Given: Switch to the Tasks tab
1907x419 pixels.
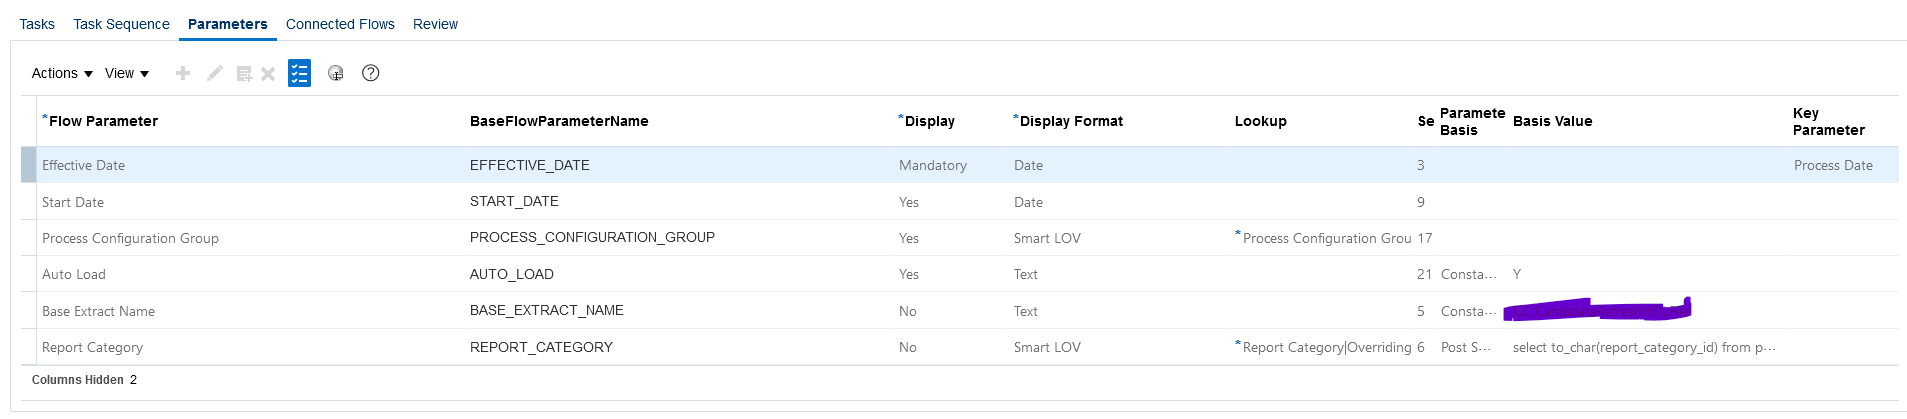Looking at the screenshot, I should point(37,24).
